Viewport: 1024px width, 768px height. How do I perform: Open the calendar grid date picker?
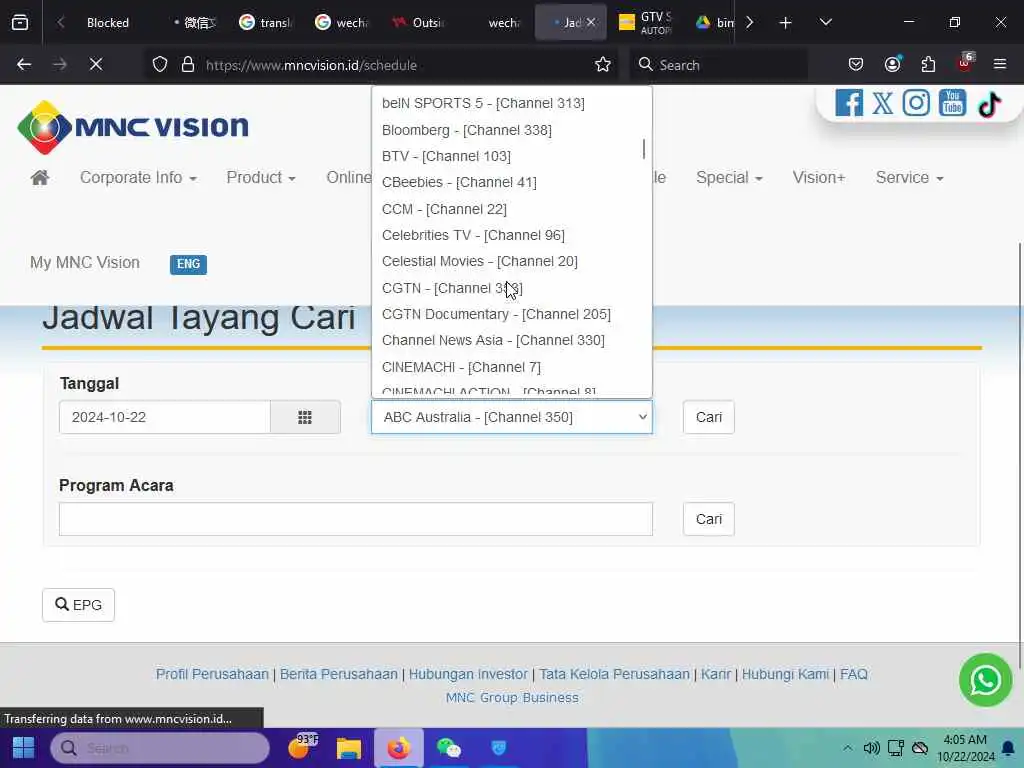[x=305, y=417]
